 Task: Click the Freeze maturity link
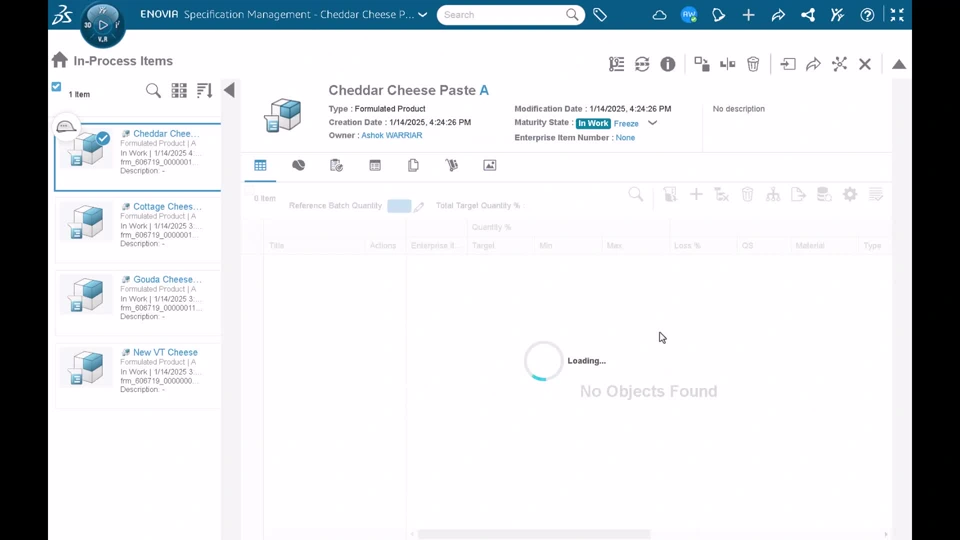click(626, 124)
